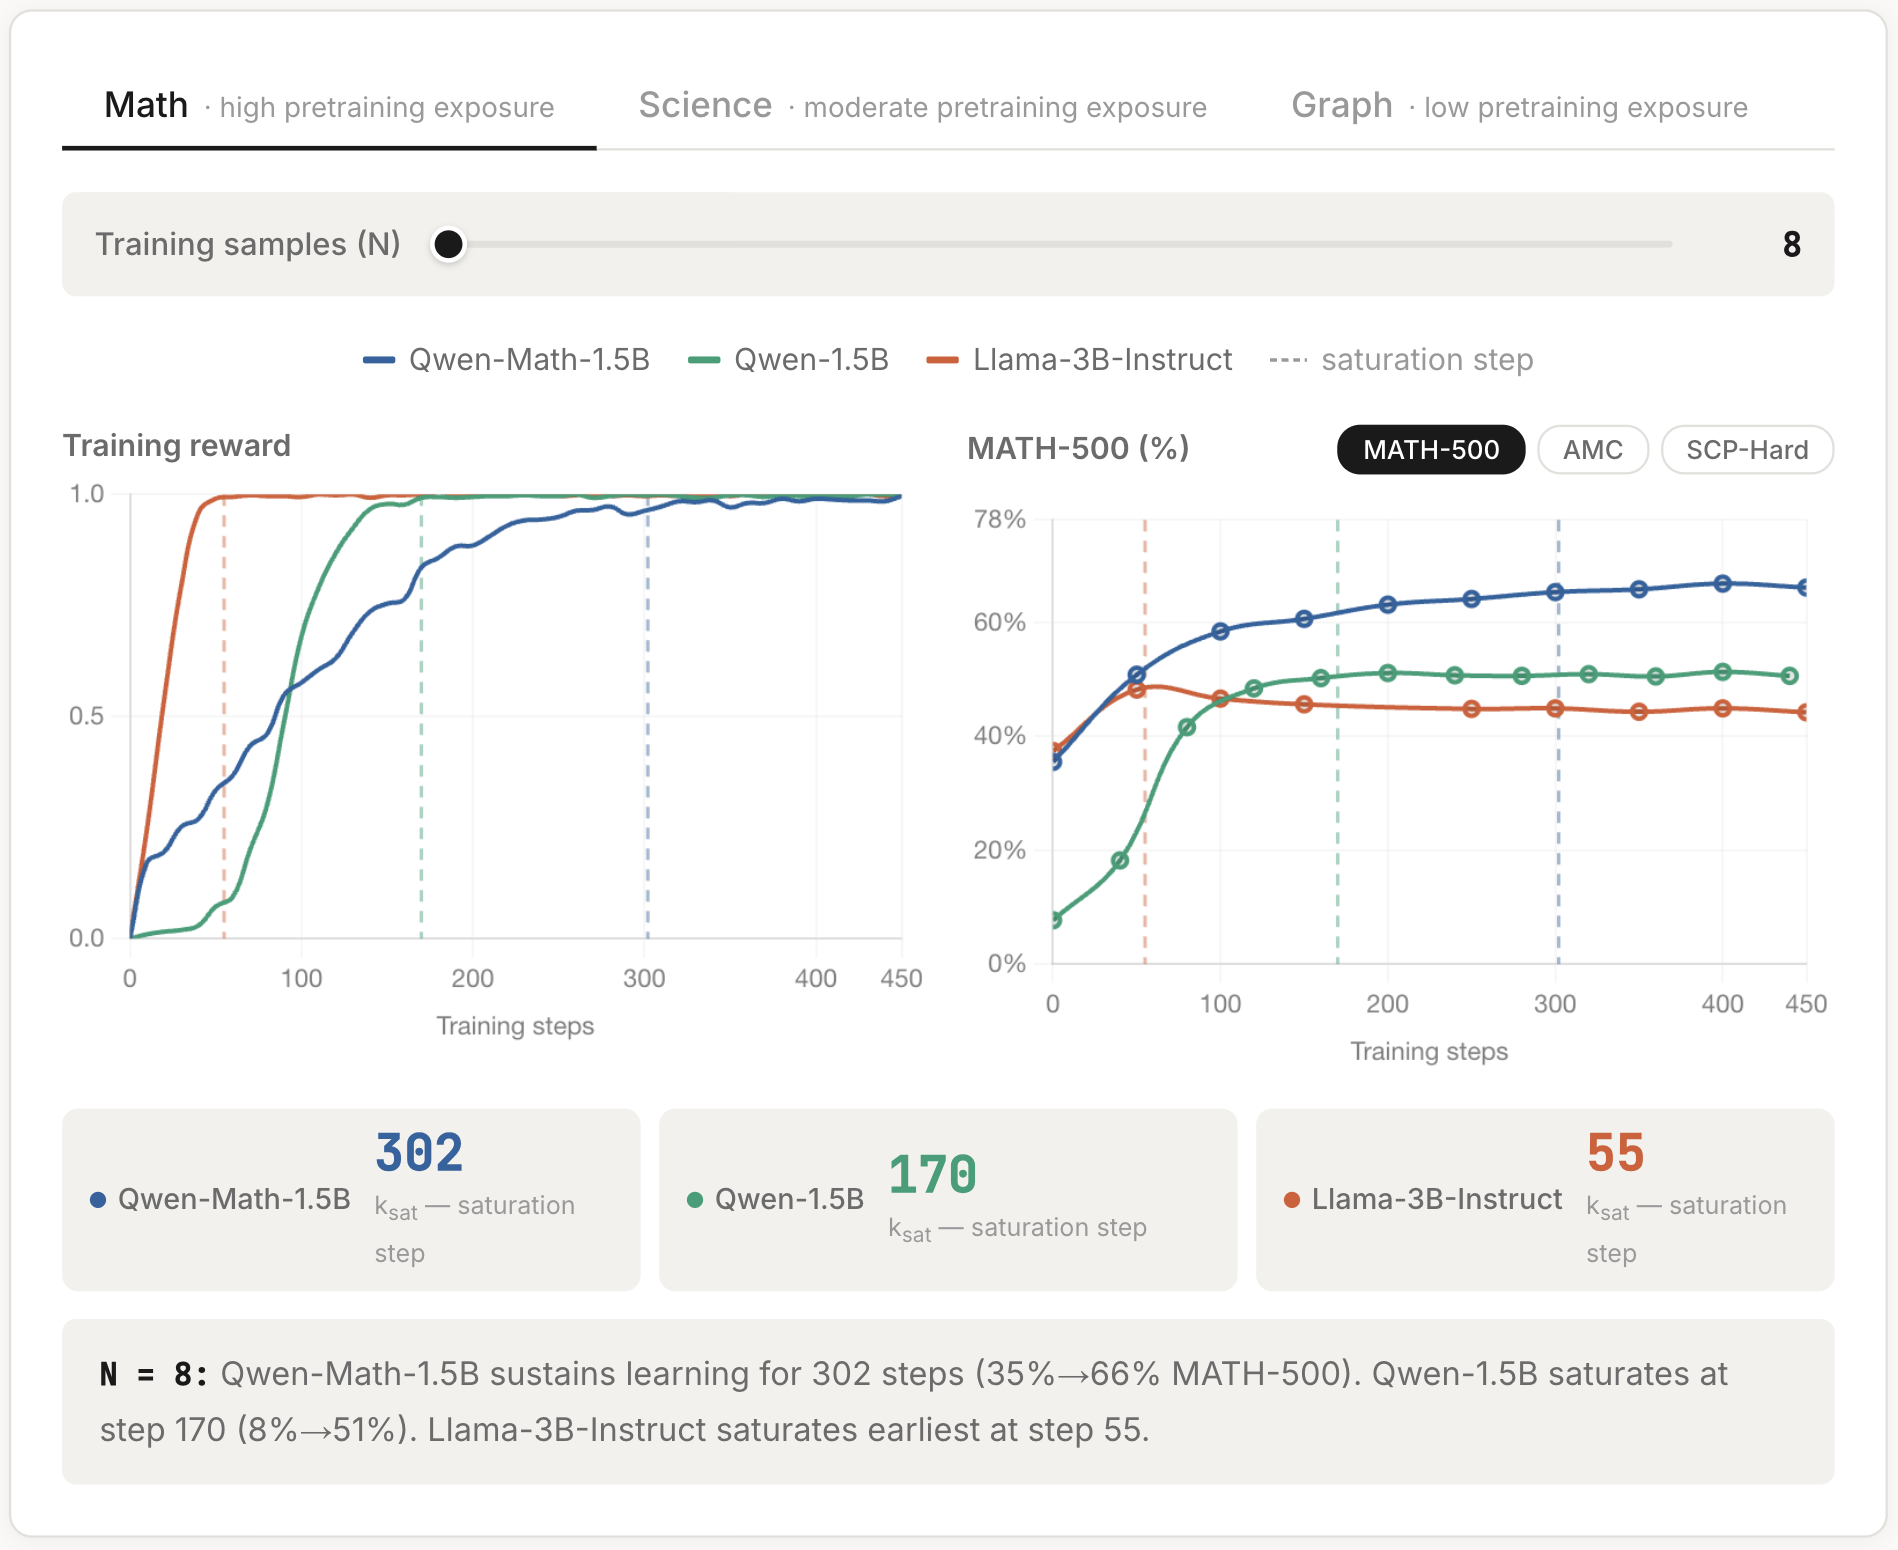The width and height of the screenshot is (1898, 1550).
Task: Select the Graph low pretraining exposure tab
Action: pos(1519,106)
